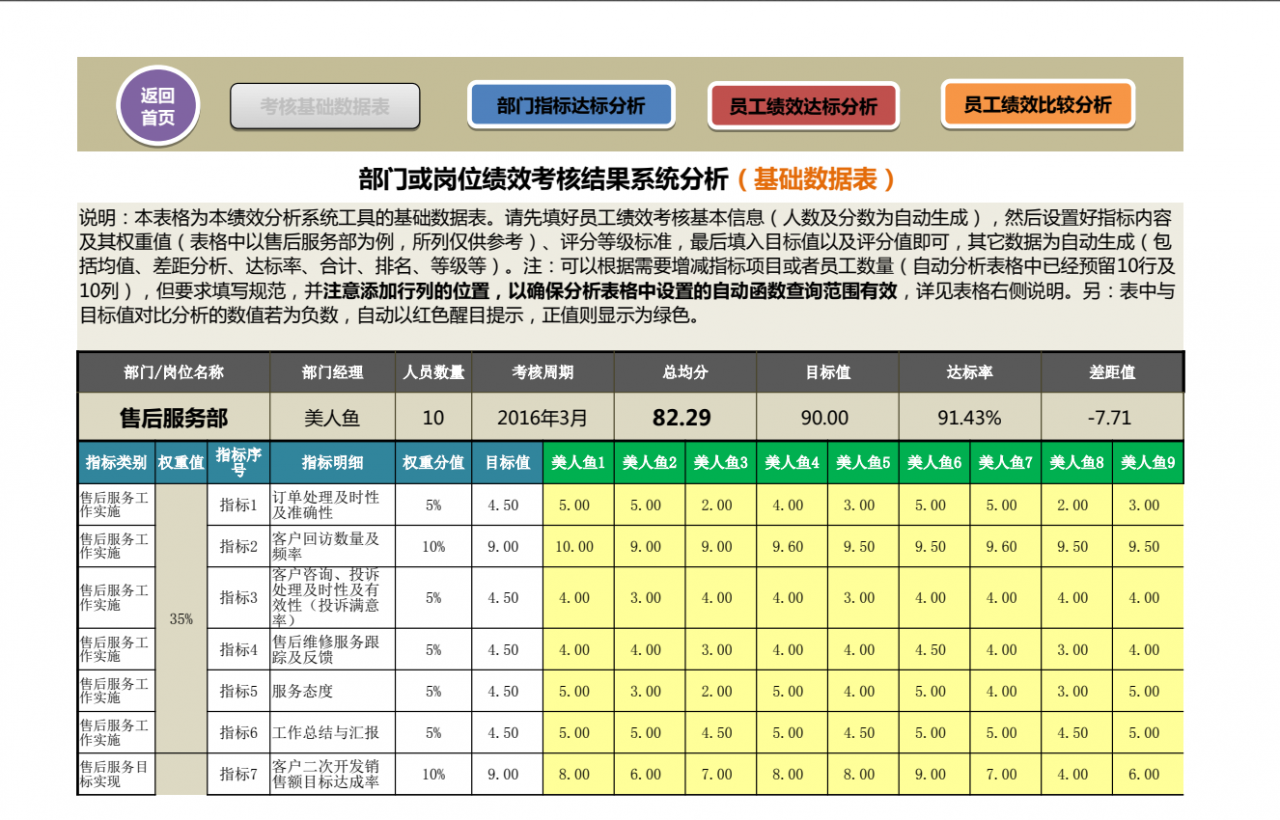Click the 人员数量 header cell
Screen dimensions: 1280x820
point(433,372)
